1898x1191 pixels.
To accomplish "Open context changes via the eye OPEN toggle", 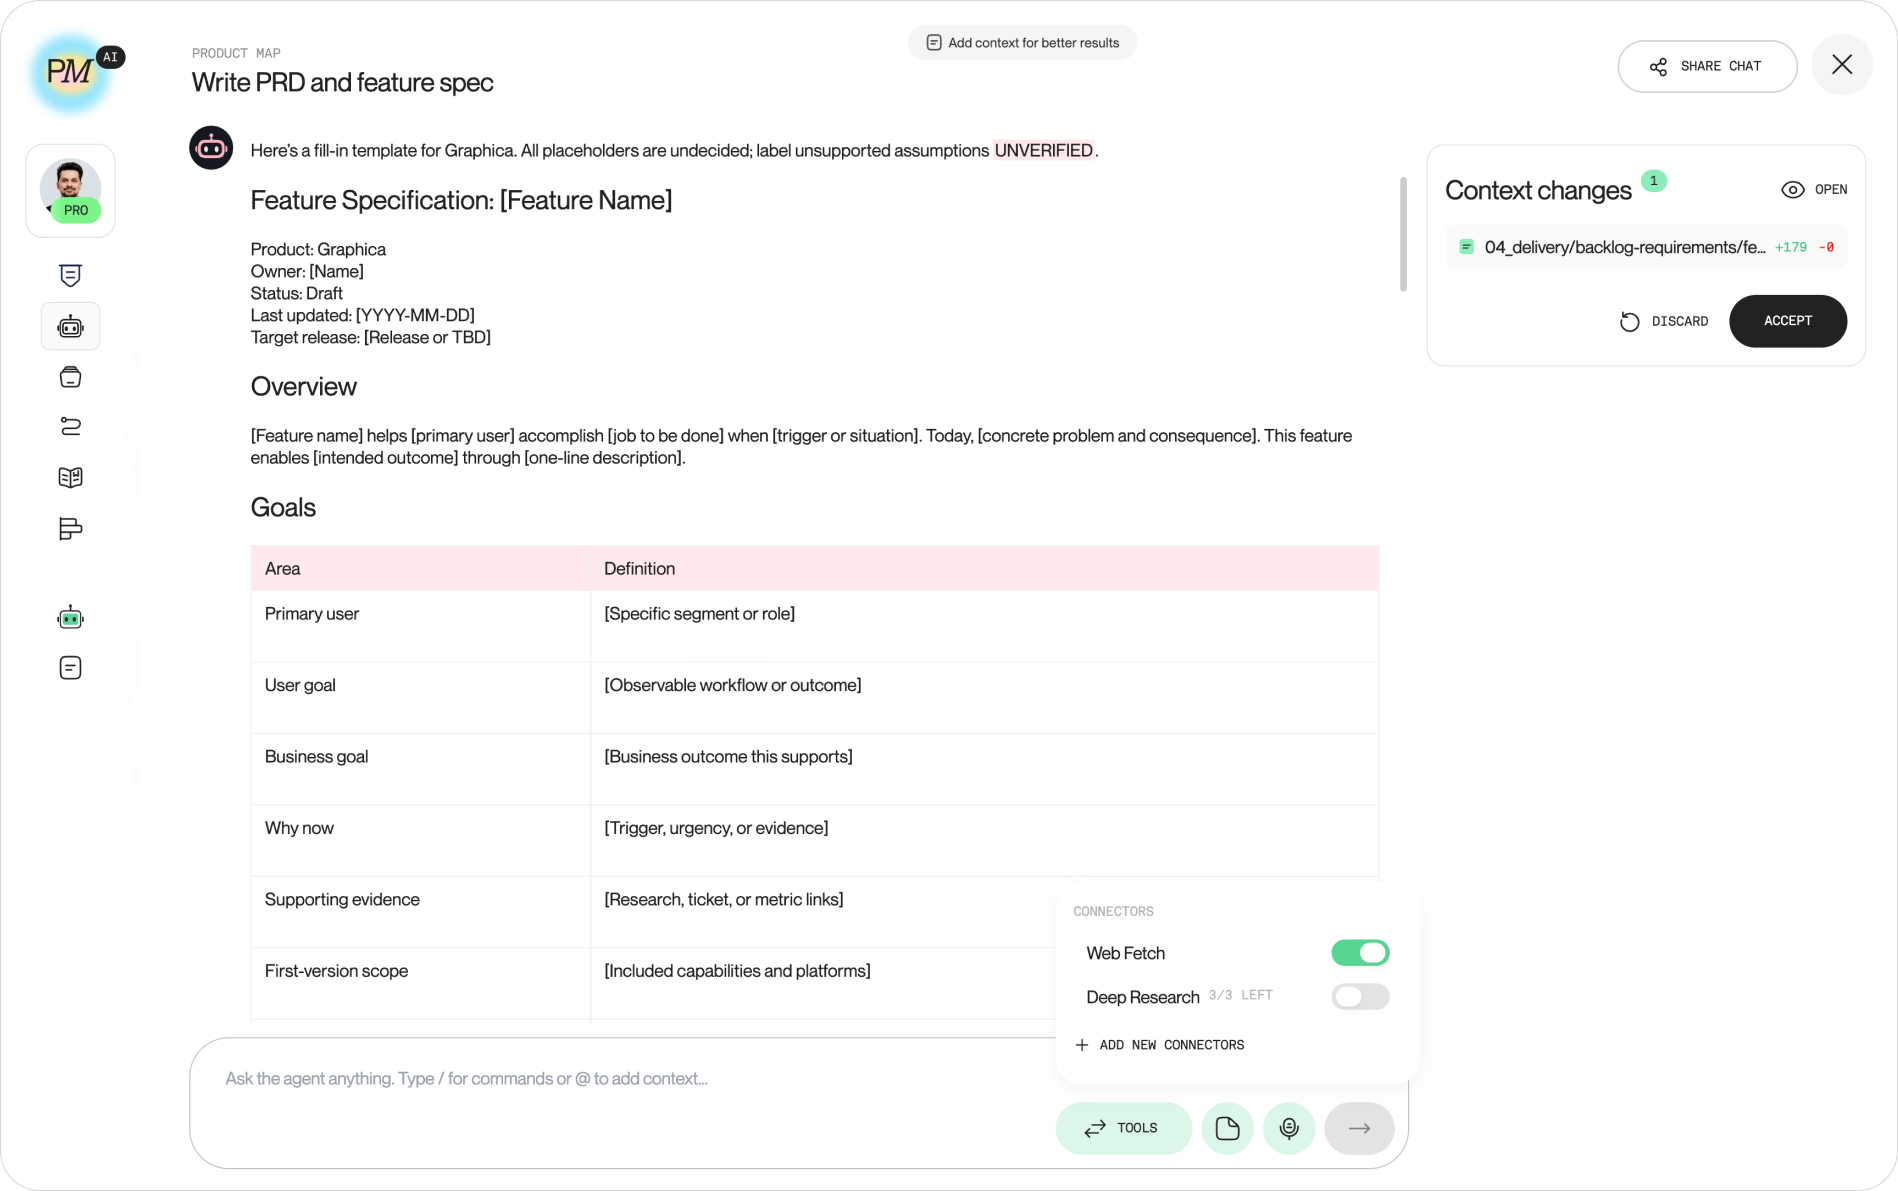I will point(1814,189).
